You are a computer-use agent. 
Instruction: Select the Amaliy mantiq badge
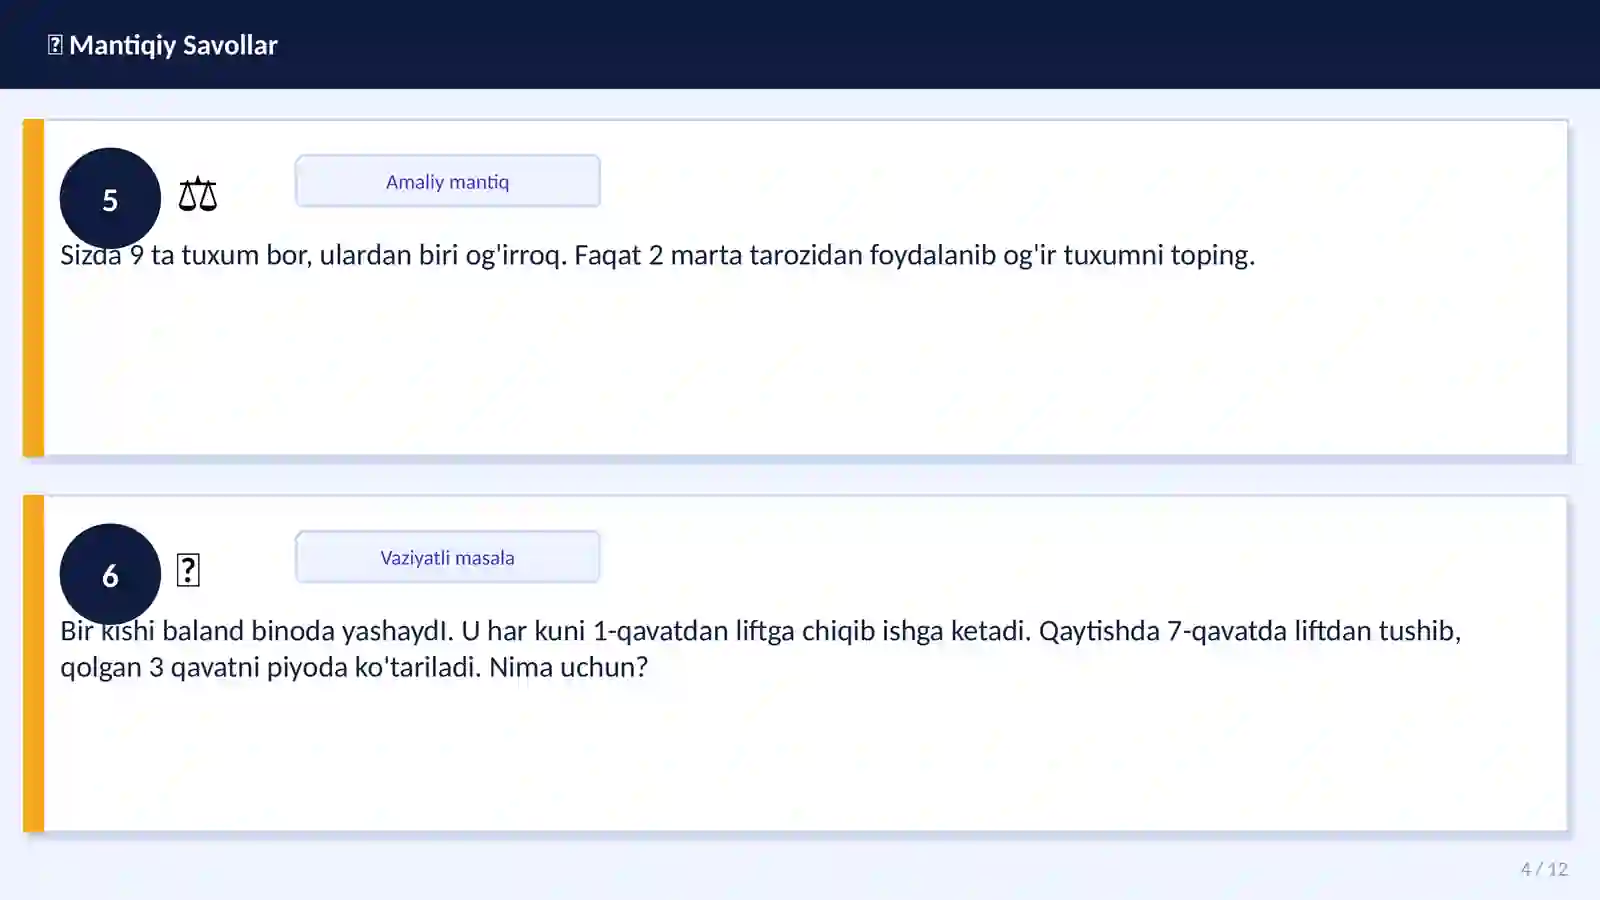[447, 181]
